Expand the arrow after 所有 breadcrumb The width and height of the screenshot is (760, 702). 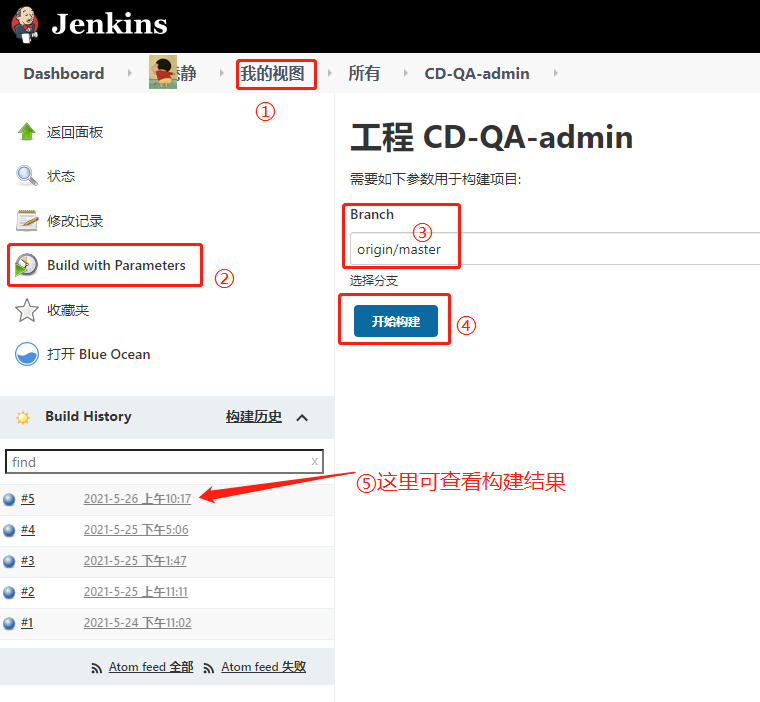pyautogui.click(x=405, y=73)
